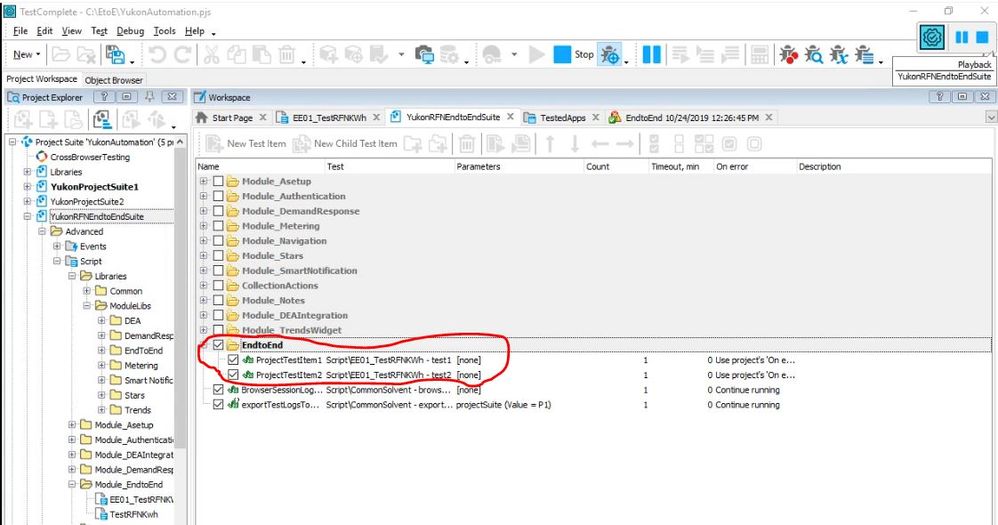
Task: Click the New Child Test Item button
Action: (346, 144)
